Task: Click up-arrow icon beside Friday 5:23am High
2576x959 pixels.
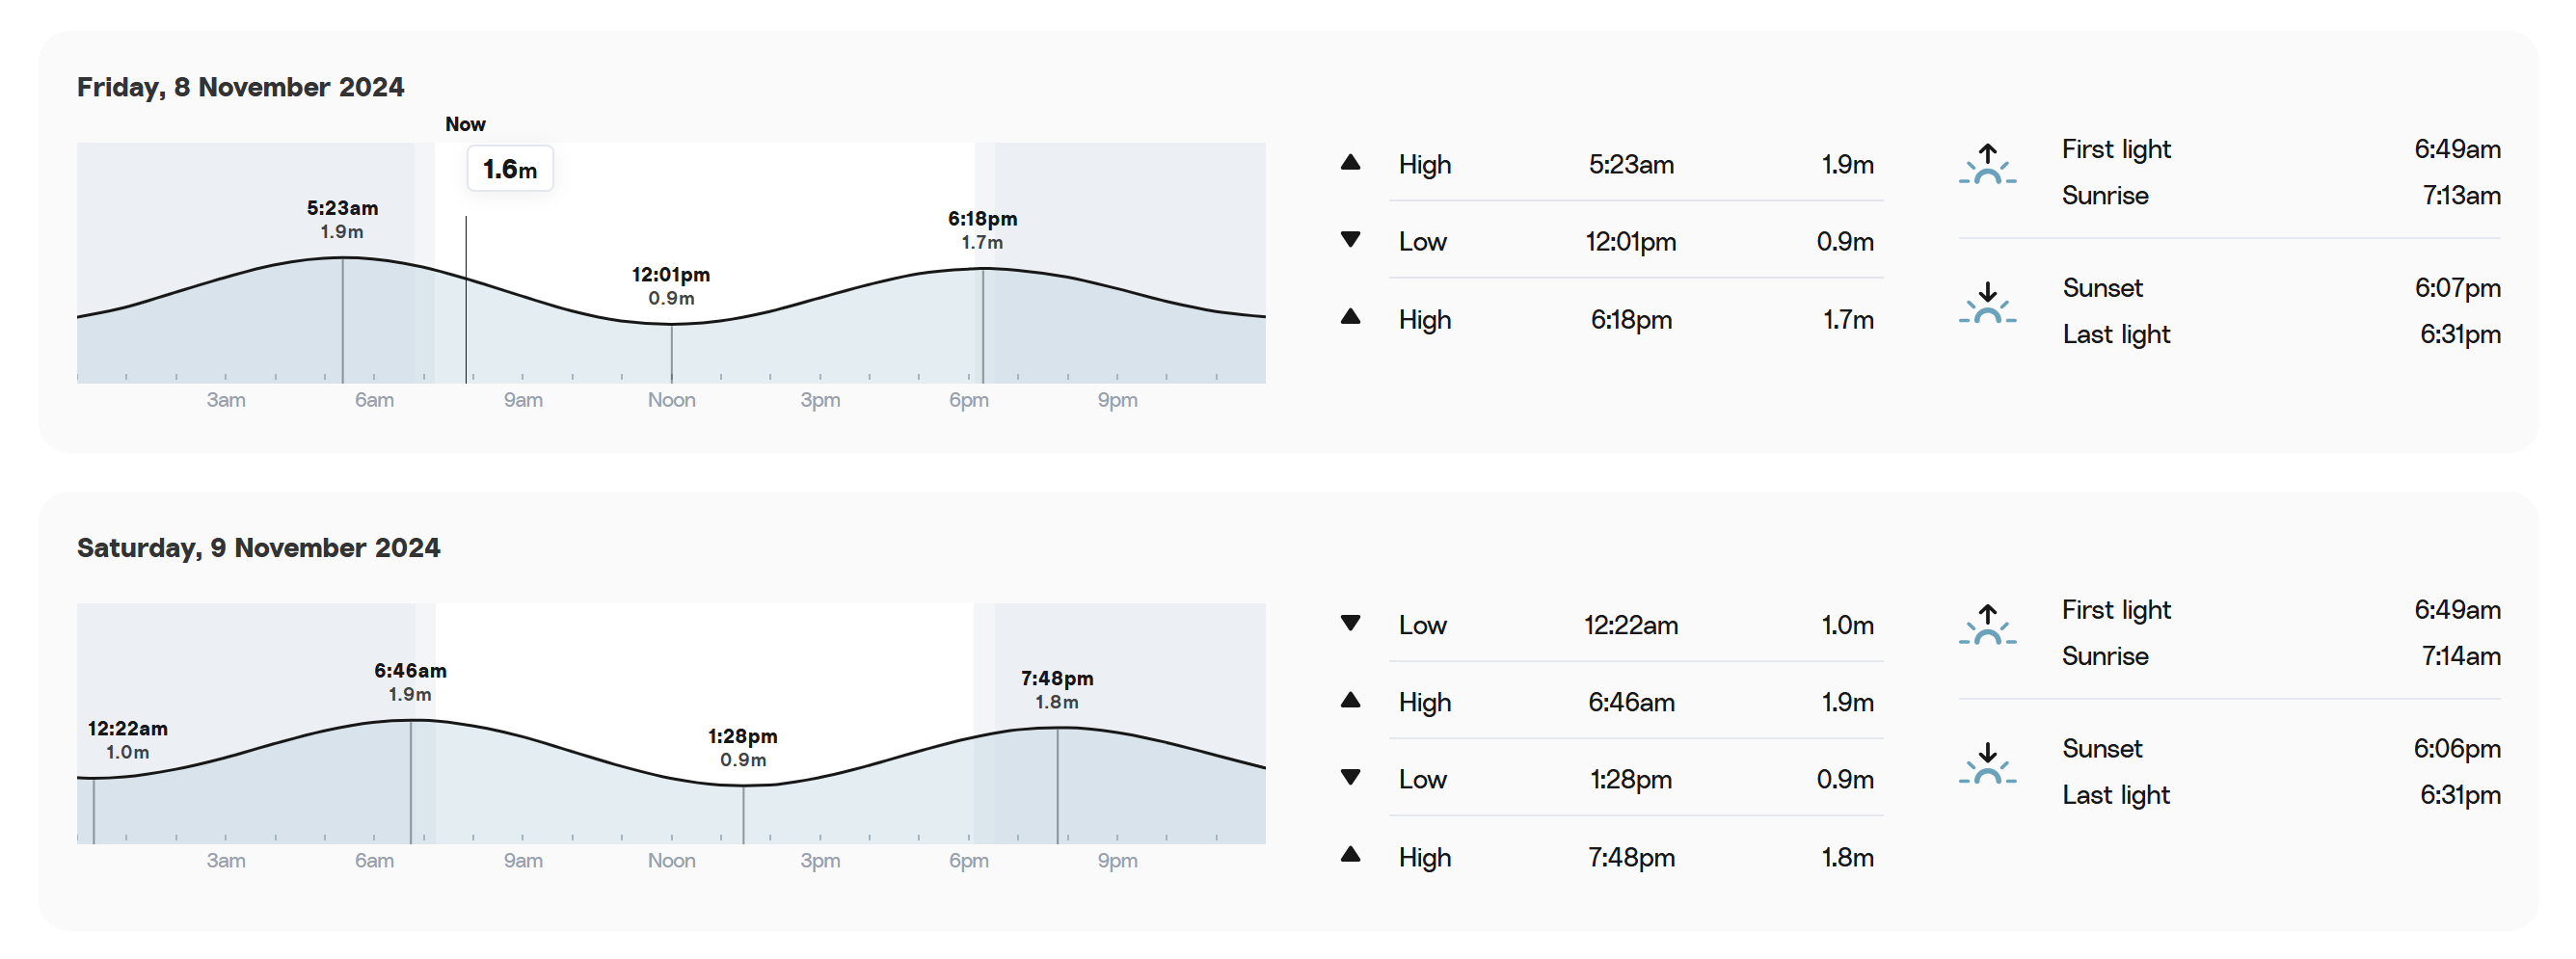Action: pos(1350,162)
